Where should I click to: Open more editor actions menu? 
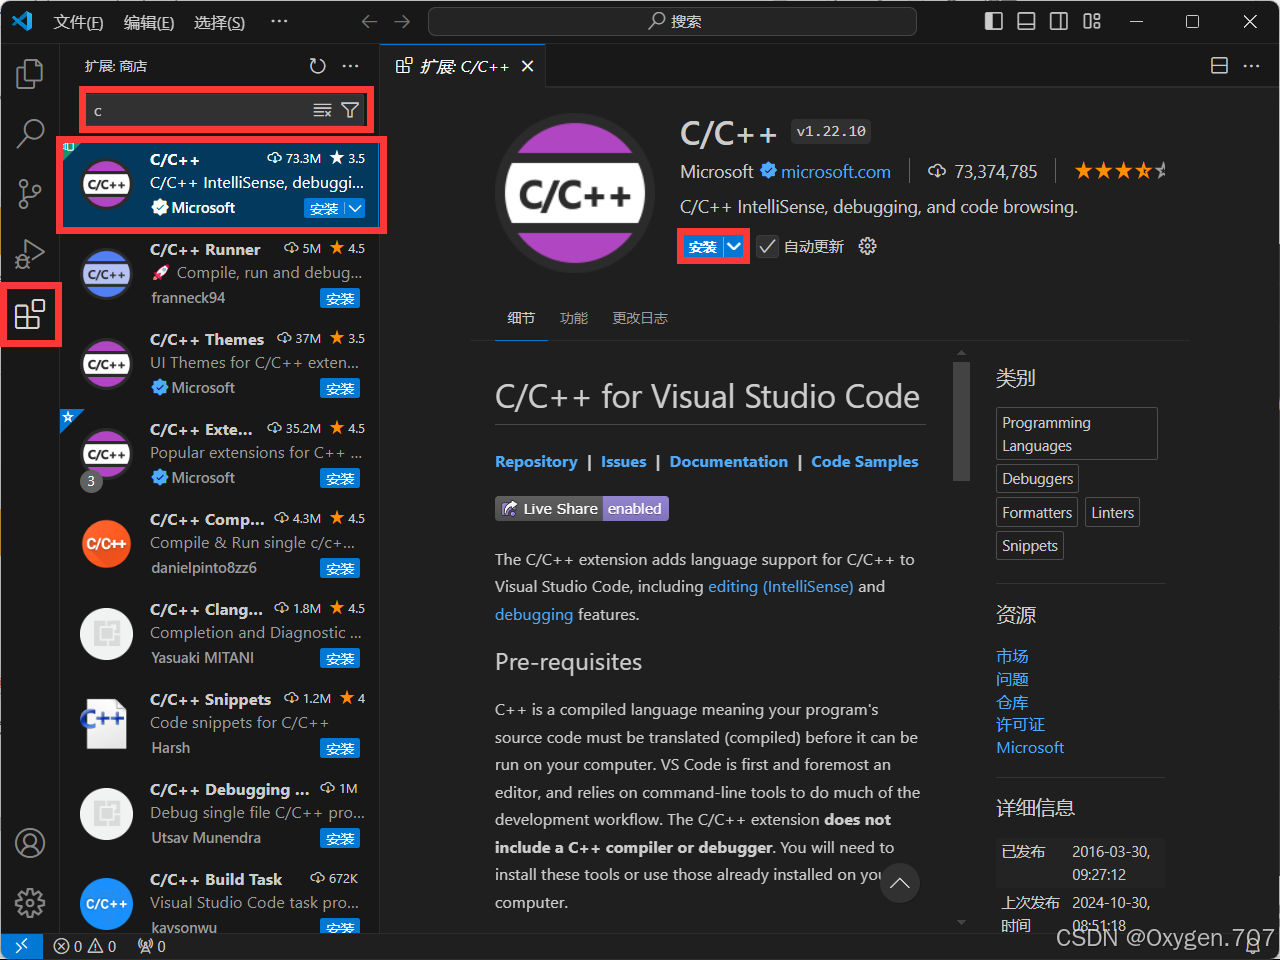[1252, 66]
